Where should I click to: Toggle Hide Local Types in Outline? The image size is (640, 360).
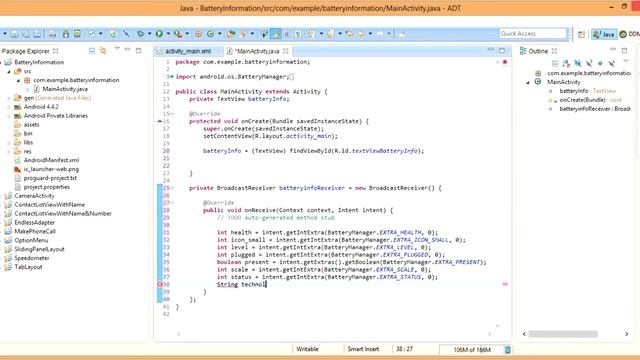point(611,63)
